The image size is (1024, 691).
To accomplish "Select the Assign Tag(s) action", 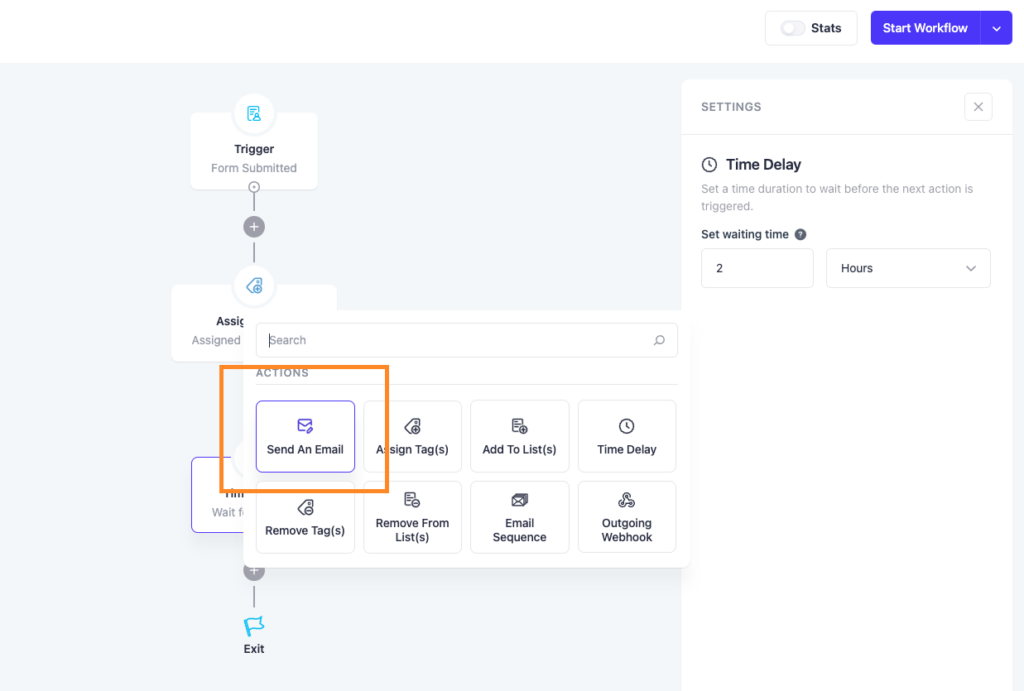I will 412,436.
